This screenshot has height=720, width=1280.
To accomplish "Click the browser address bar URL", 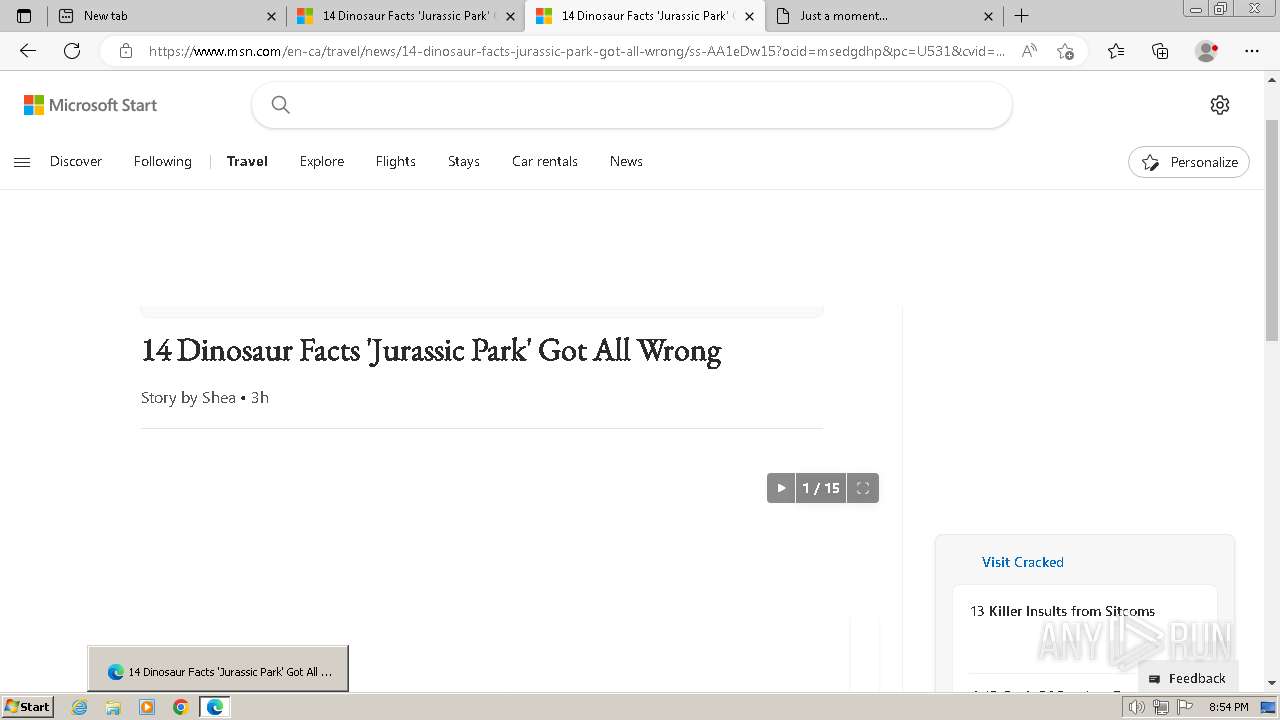I will coord(577,51).
